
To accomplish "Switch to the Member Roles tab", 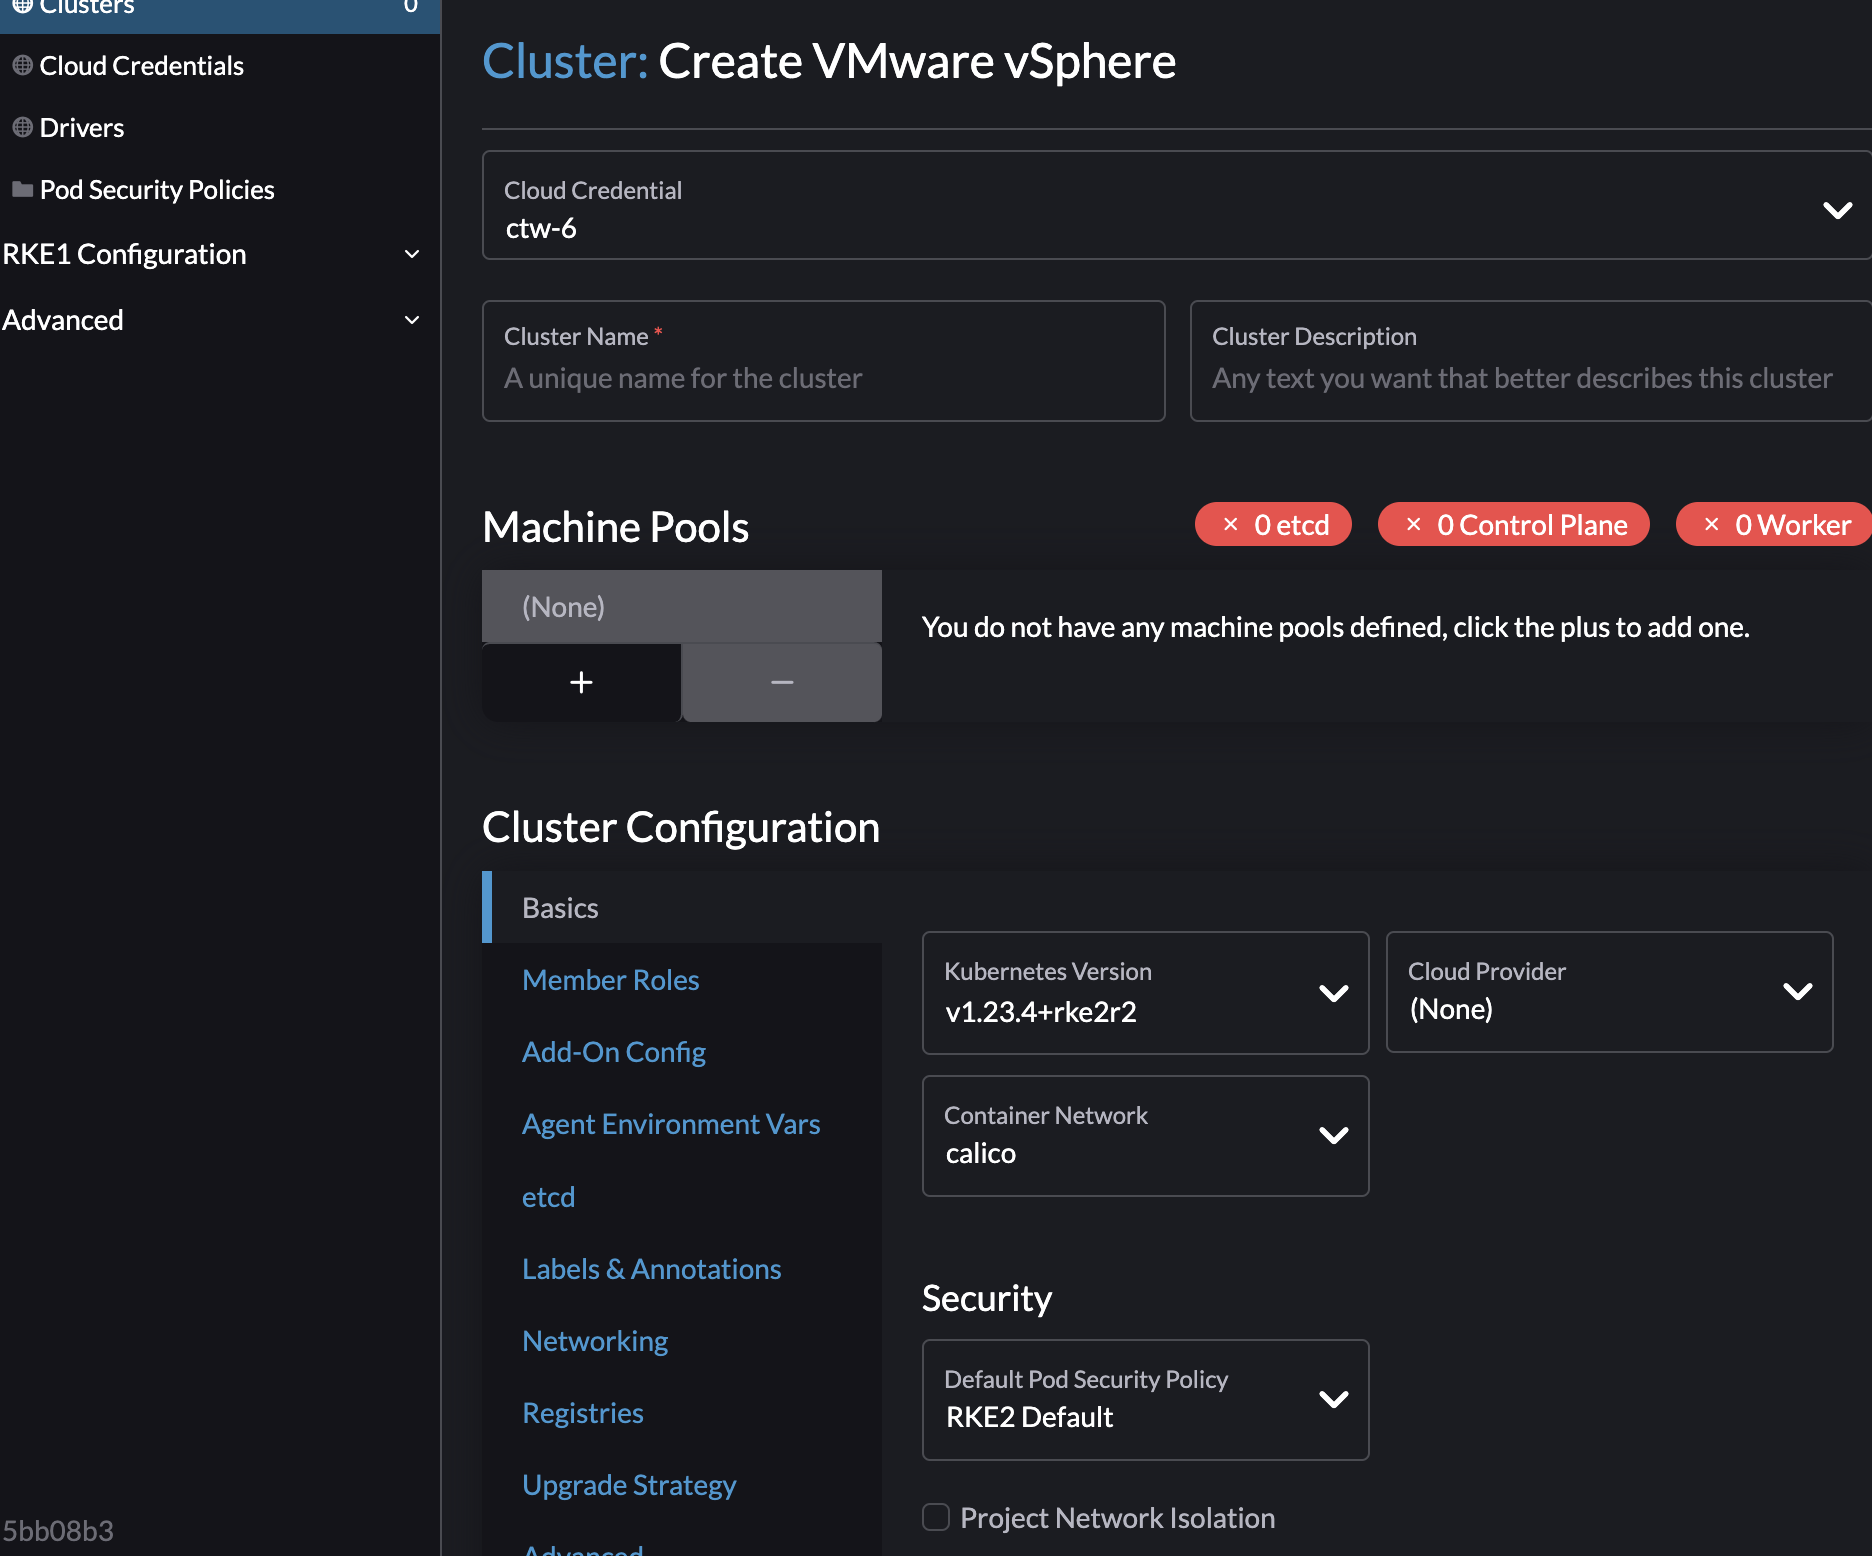I will pos(610,979).
